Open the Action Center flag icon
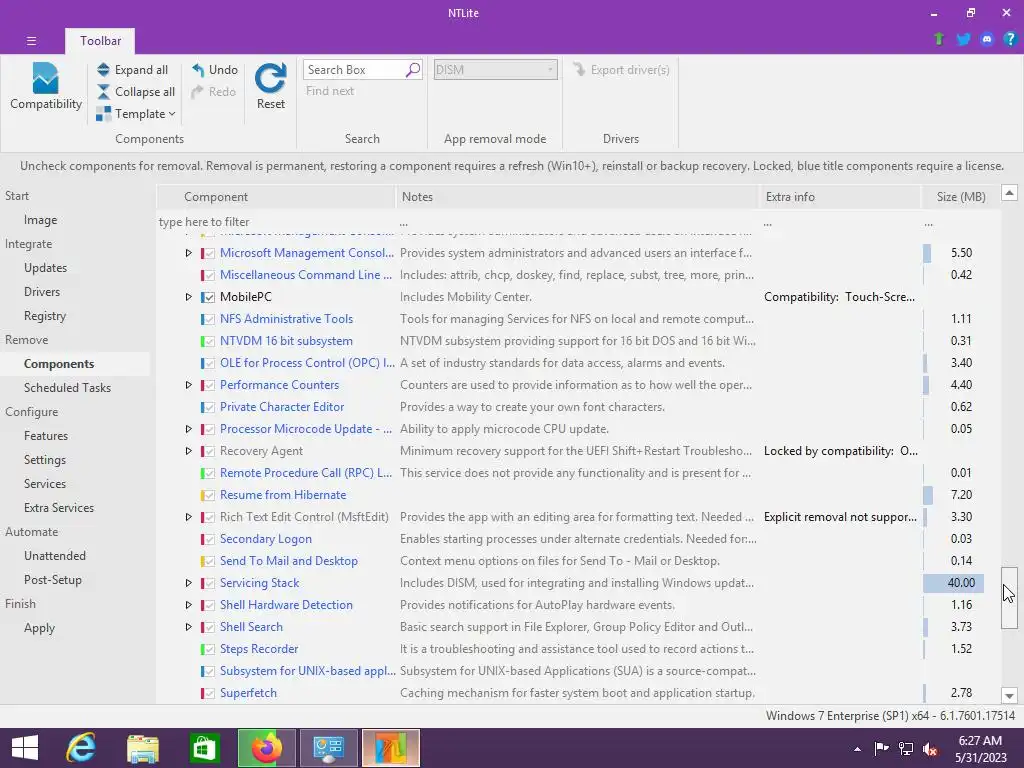The height and width of the screenshot is (768, 1024). click(881, 749)
